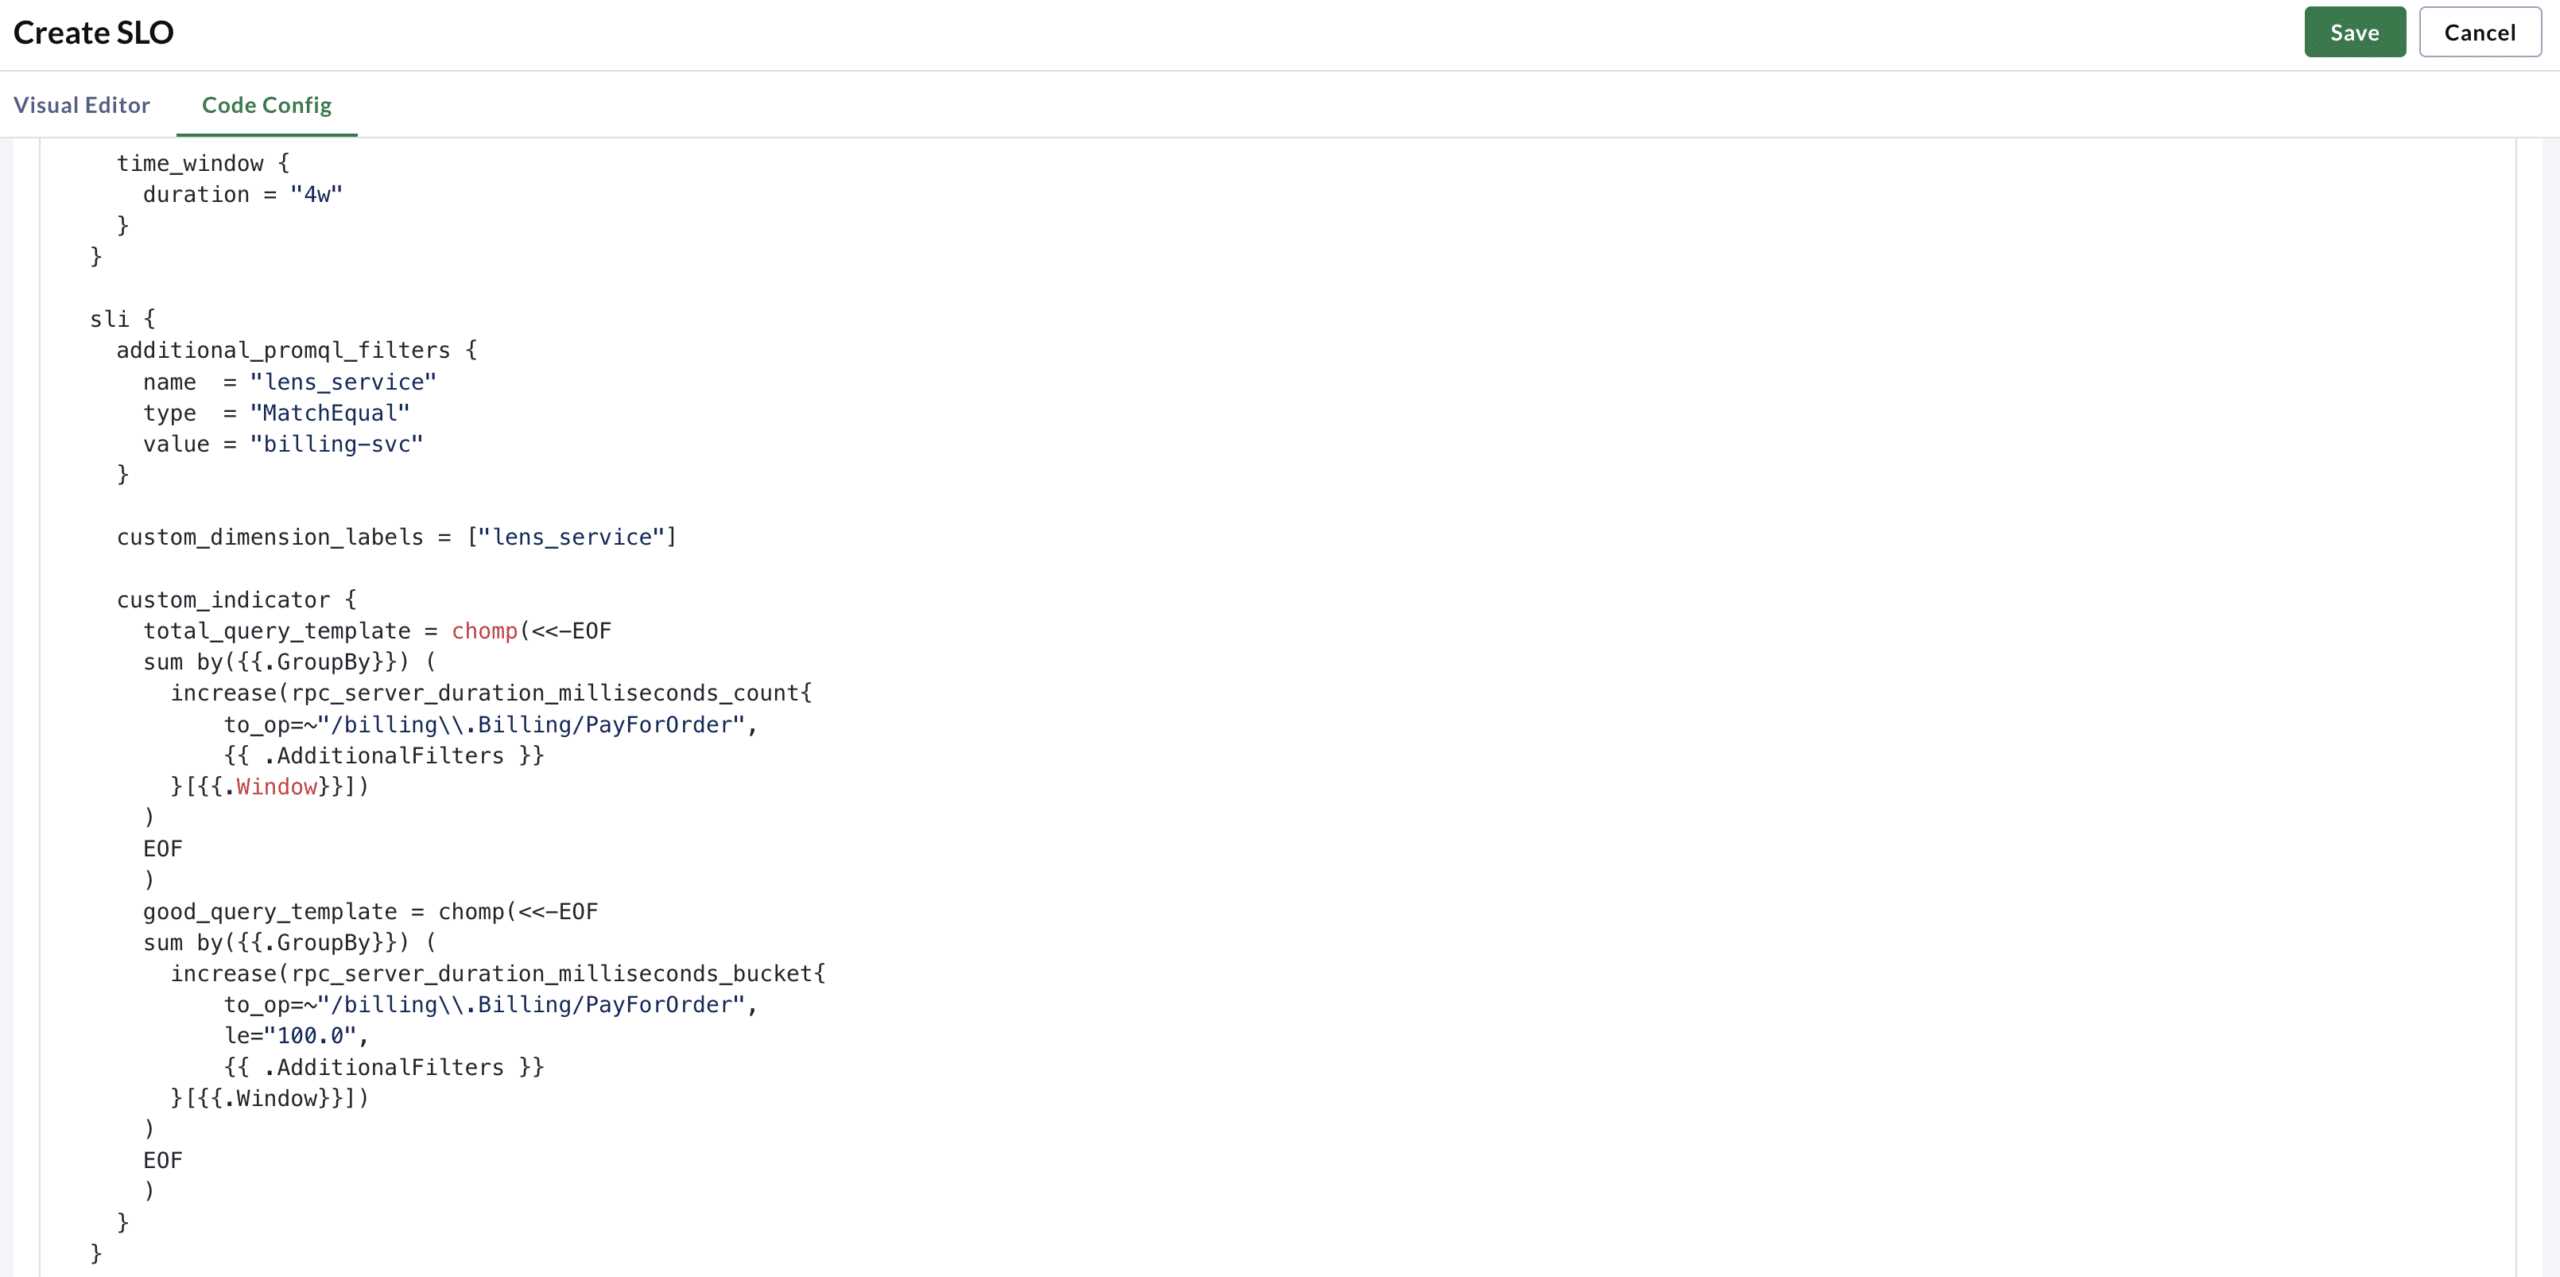
Task: Click the good_query_template line
Action: click(371, 912)
